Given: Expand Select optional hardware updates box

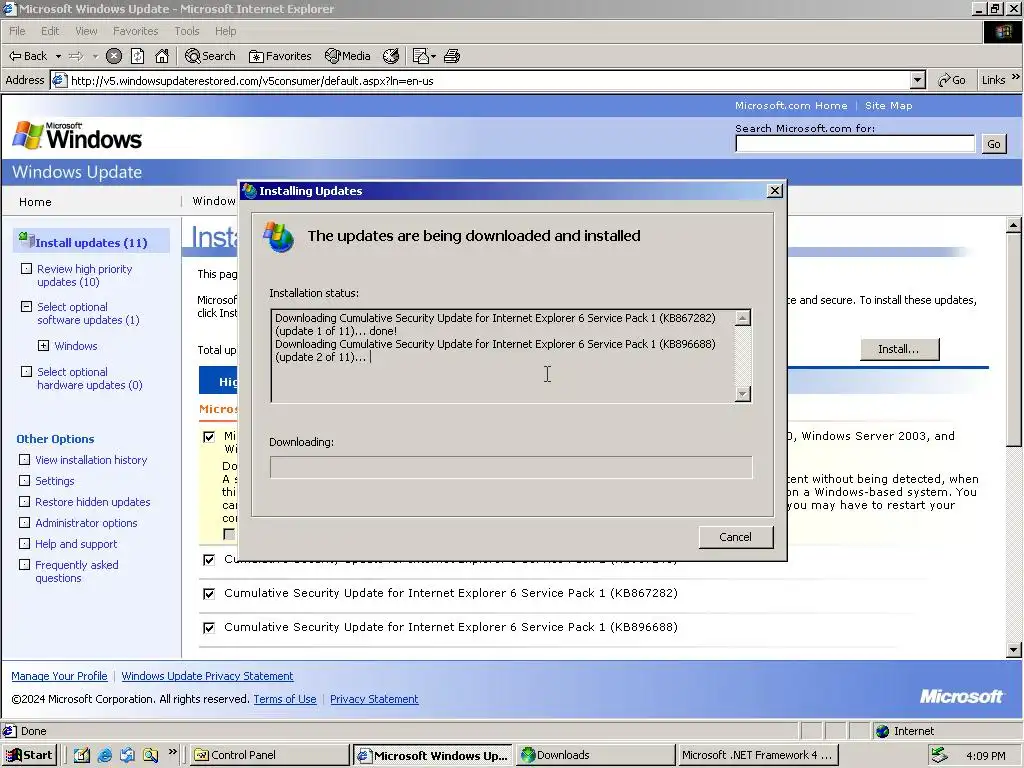Looking at the screenshot, I should 26,372.
